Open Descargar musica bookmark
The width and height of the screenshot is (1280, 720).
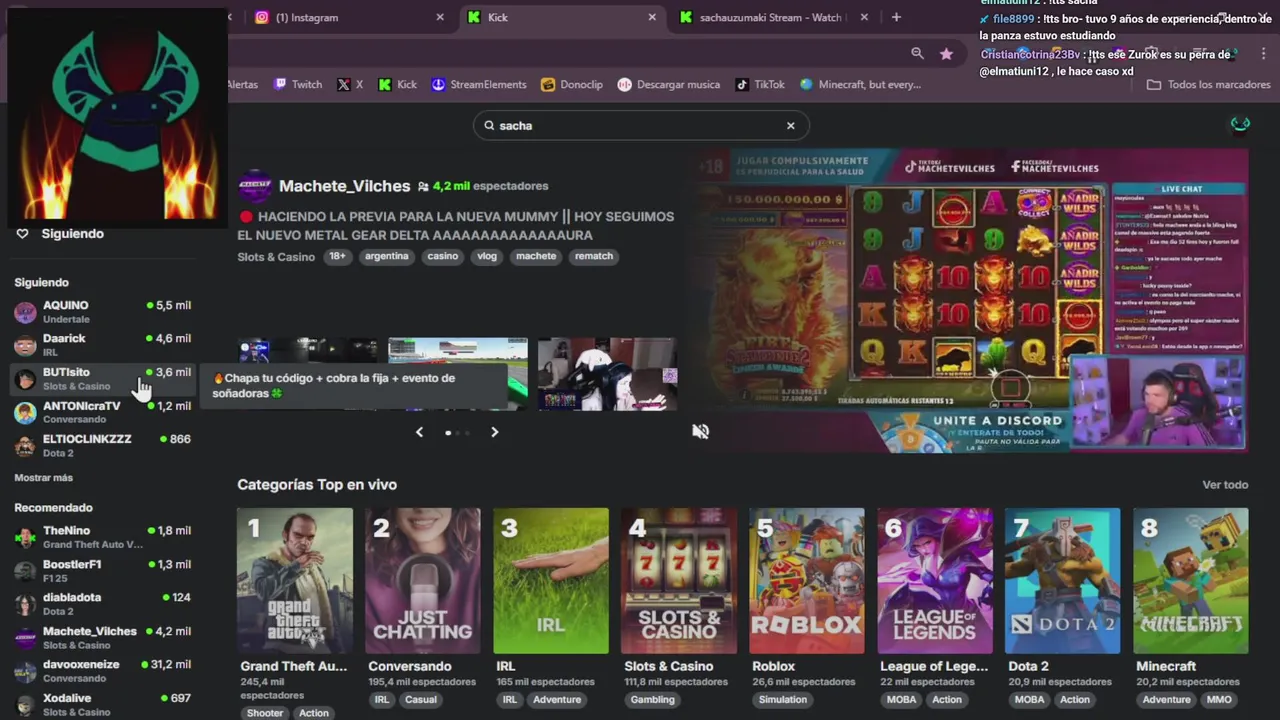coord(669,84)
